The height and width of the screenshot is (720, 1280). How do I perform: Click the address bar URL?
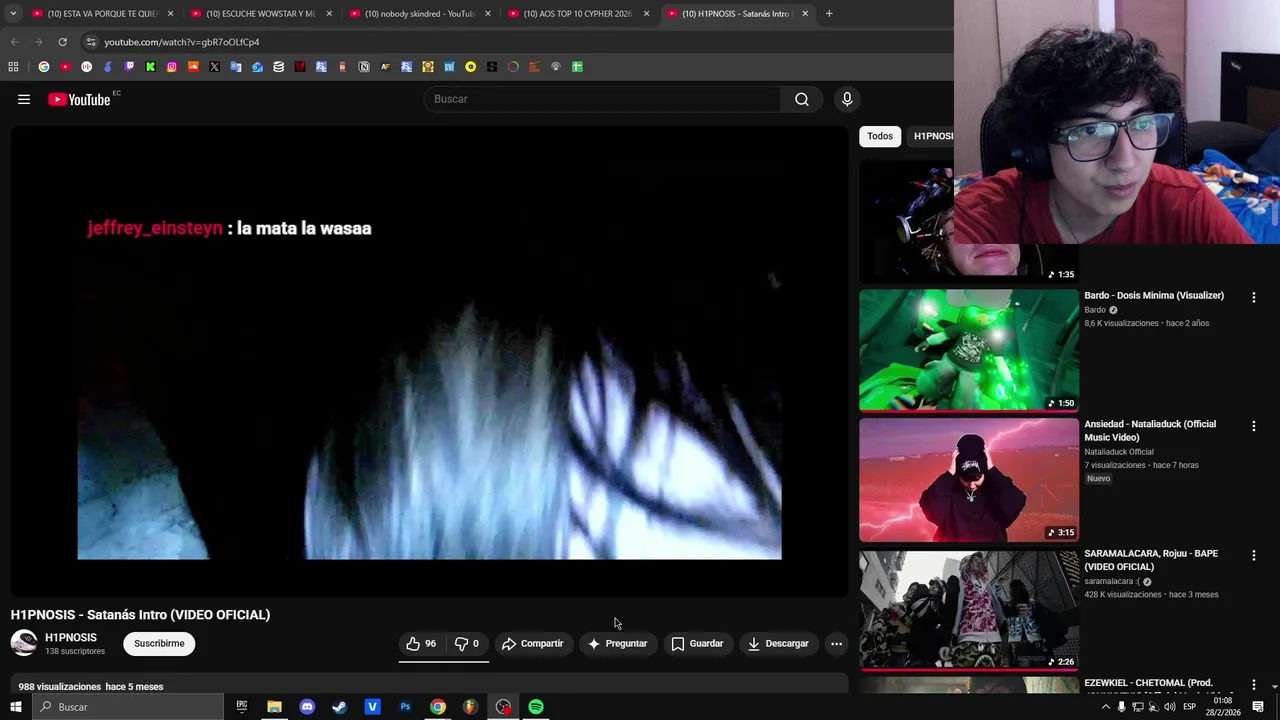pyautogui.click(x=182, y=42)
